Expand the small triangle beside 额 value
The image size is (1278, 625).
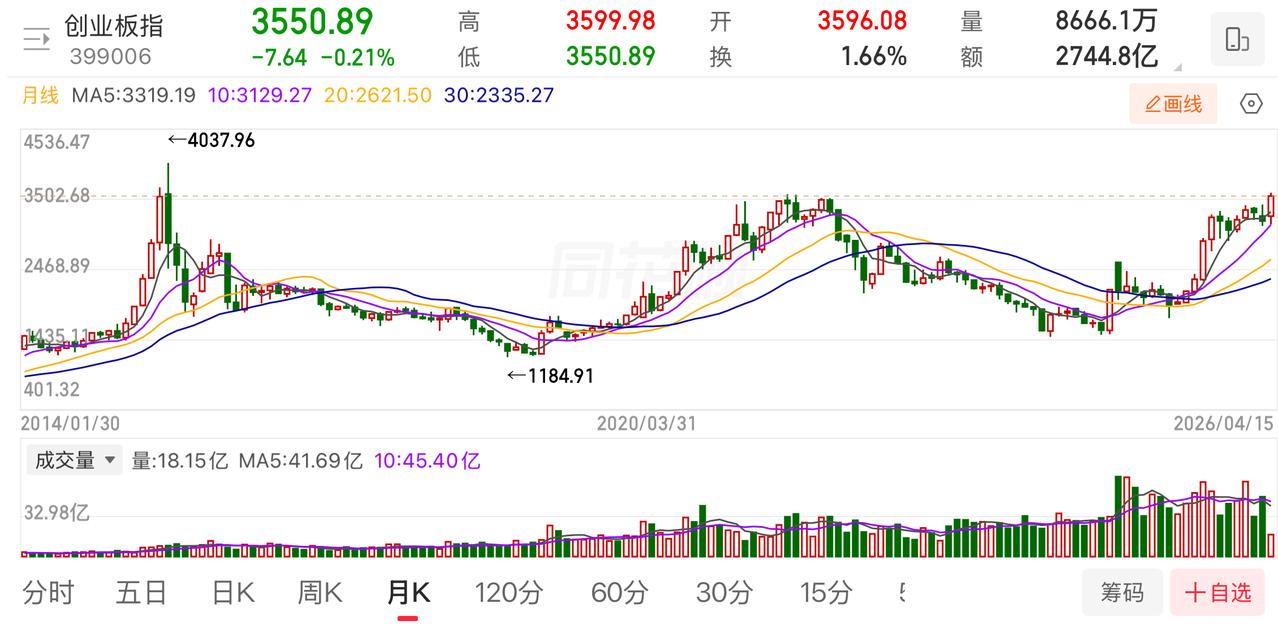tap(1177, 68)
